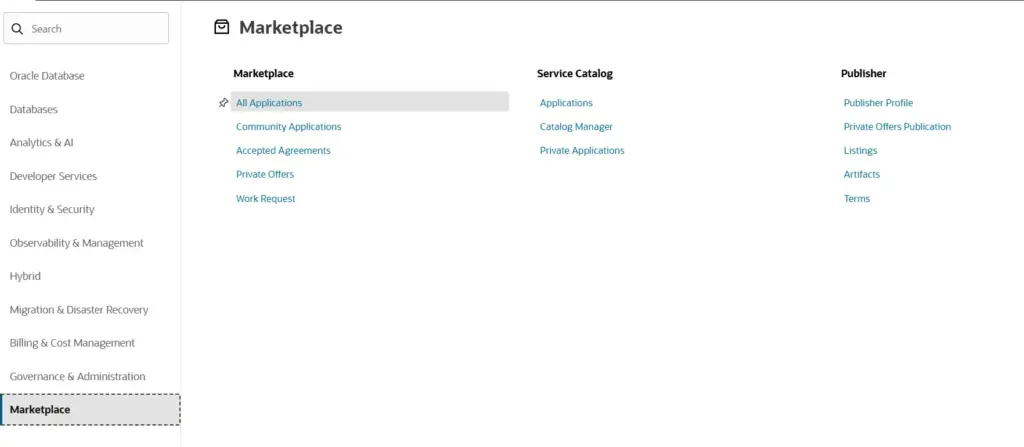The height and width of the screenshot is (447, 1024).
Task: Click the Marketplace shopping bag header icon
Action: (x=222, y=27)
